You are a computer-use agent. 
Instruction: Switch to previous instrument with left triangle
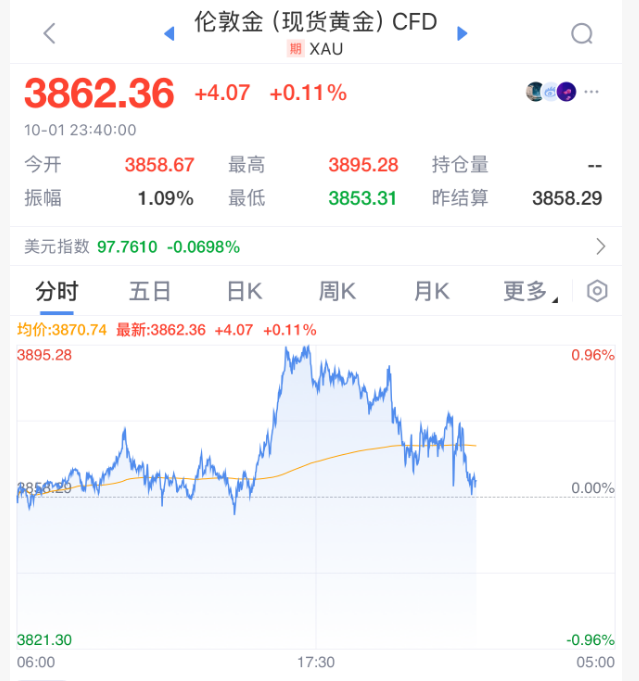(169, 34)
